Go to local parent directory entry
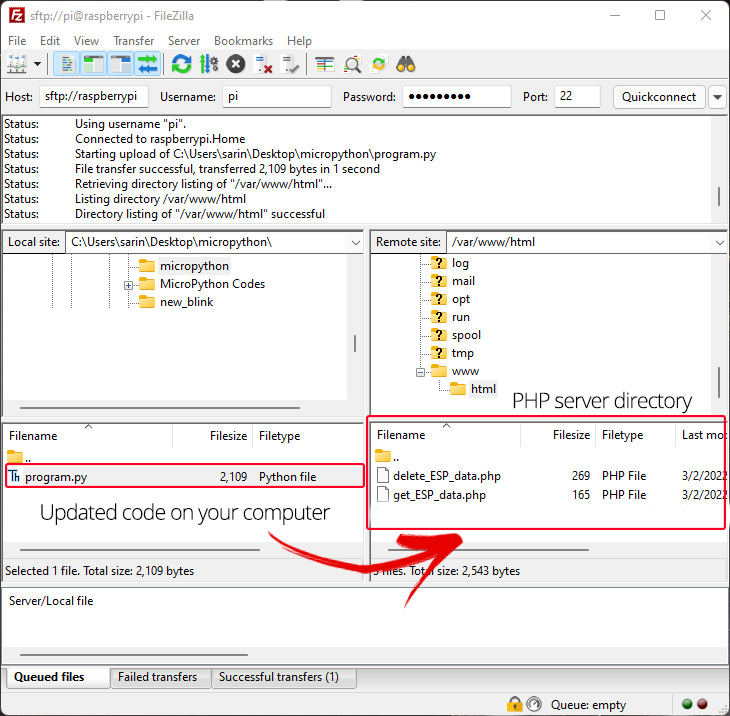Screen dimensions: 730x716 click(20, 457)
